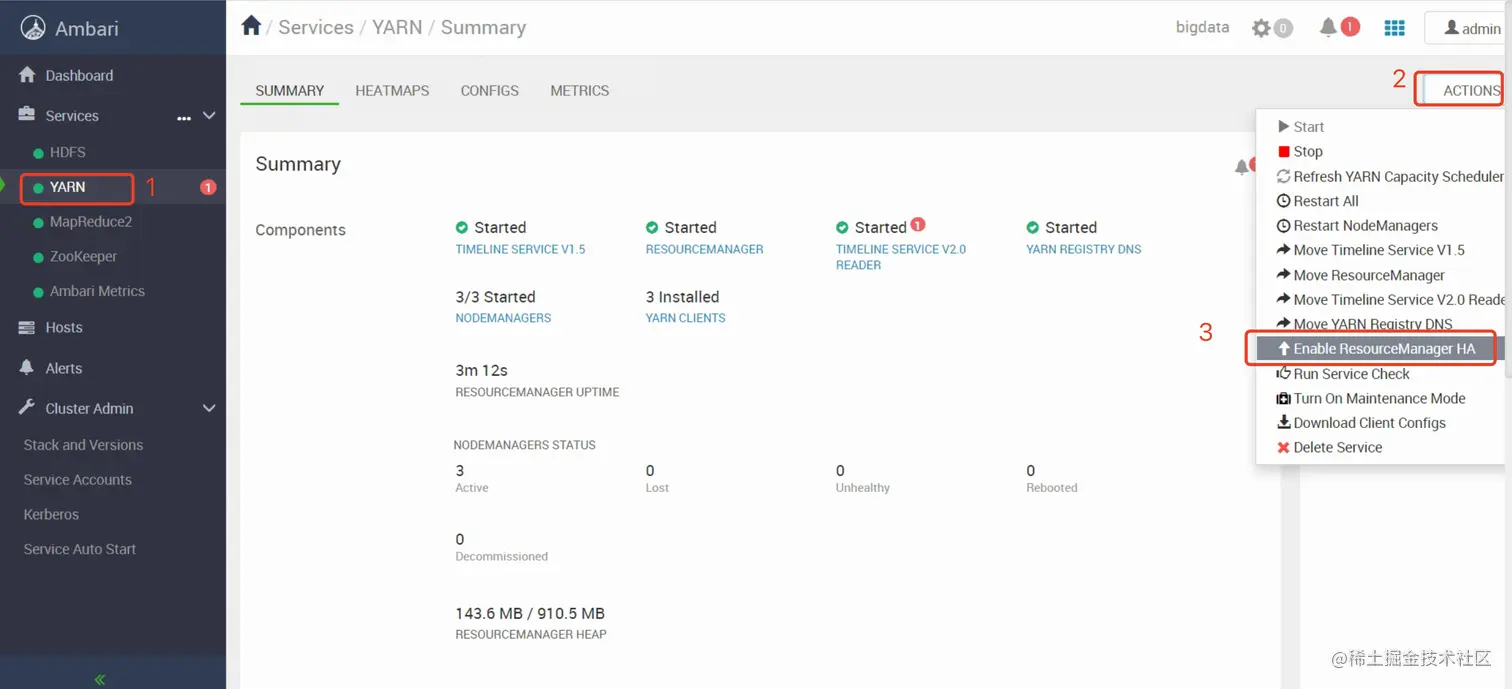The image size is (1512, 689).
Task: Click the Services more-options dots
Action: coord(184,118)
